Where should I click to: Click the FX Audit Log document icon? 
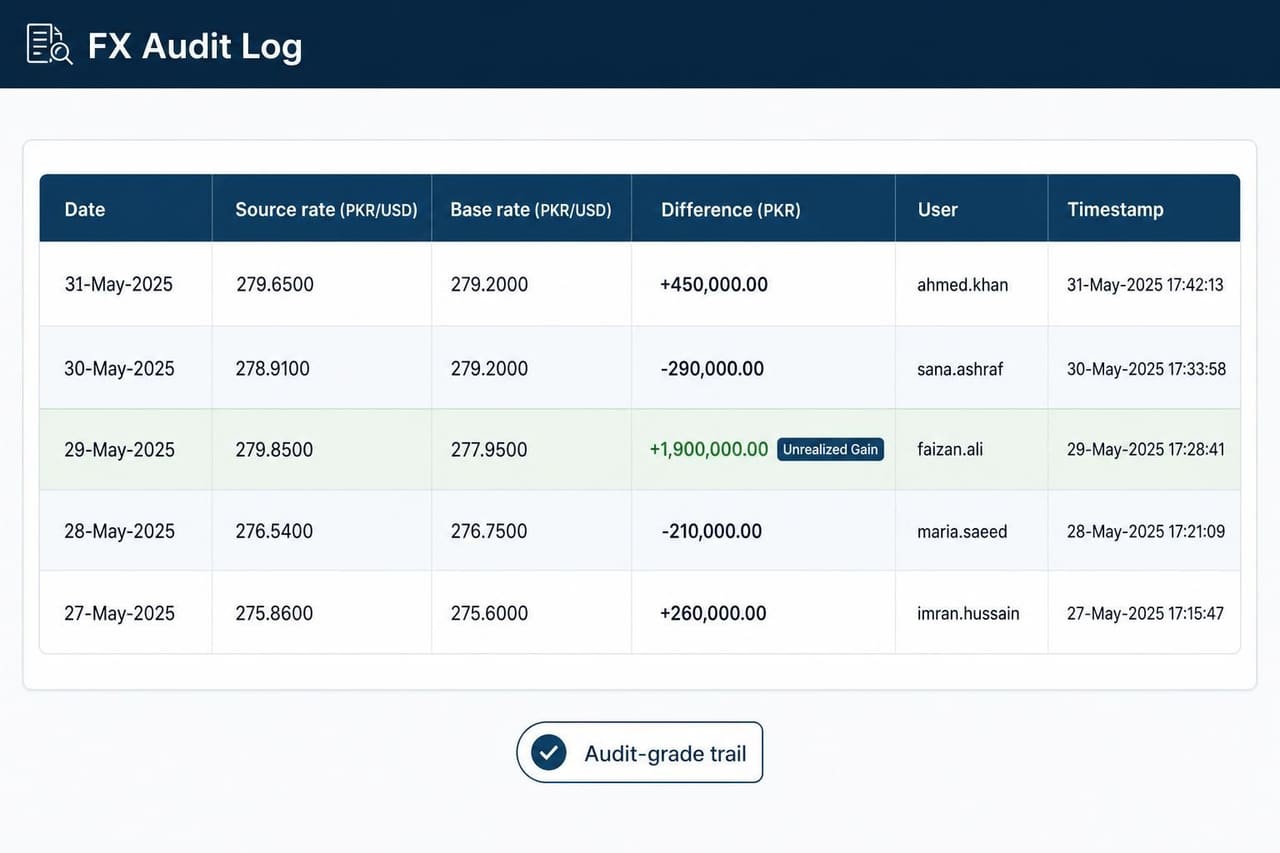click(49, 45)
